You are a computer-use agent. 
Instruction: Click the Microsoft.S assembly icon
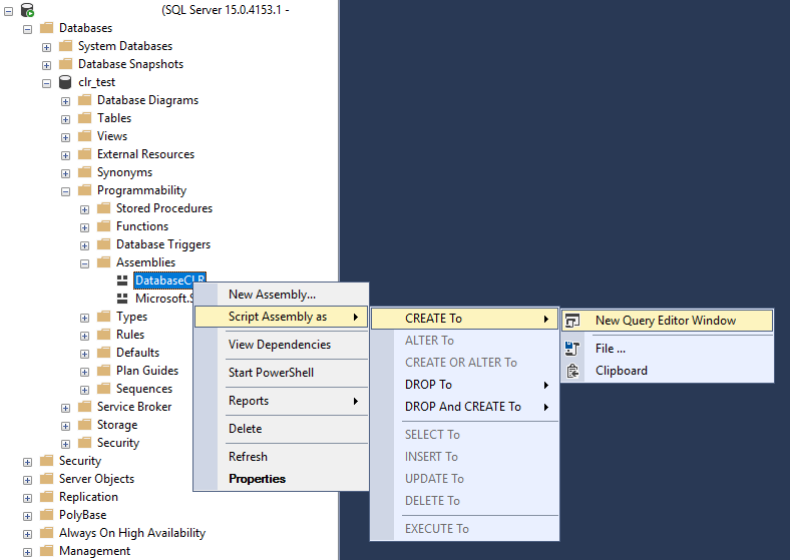tap(122, 298)
